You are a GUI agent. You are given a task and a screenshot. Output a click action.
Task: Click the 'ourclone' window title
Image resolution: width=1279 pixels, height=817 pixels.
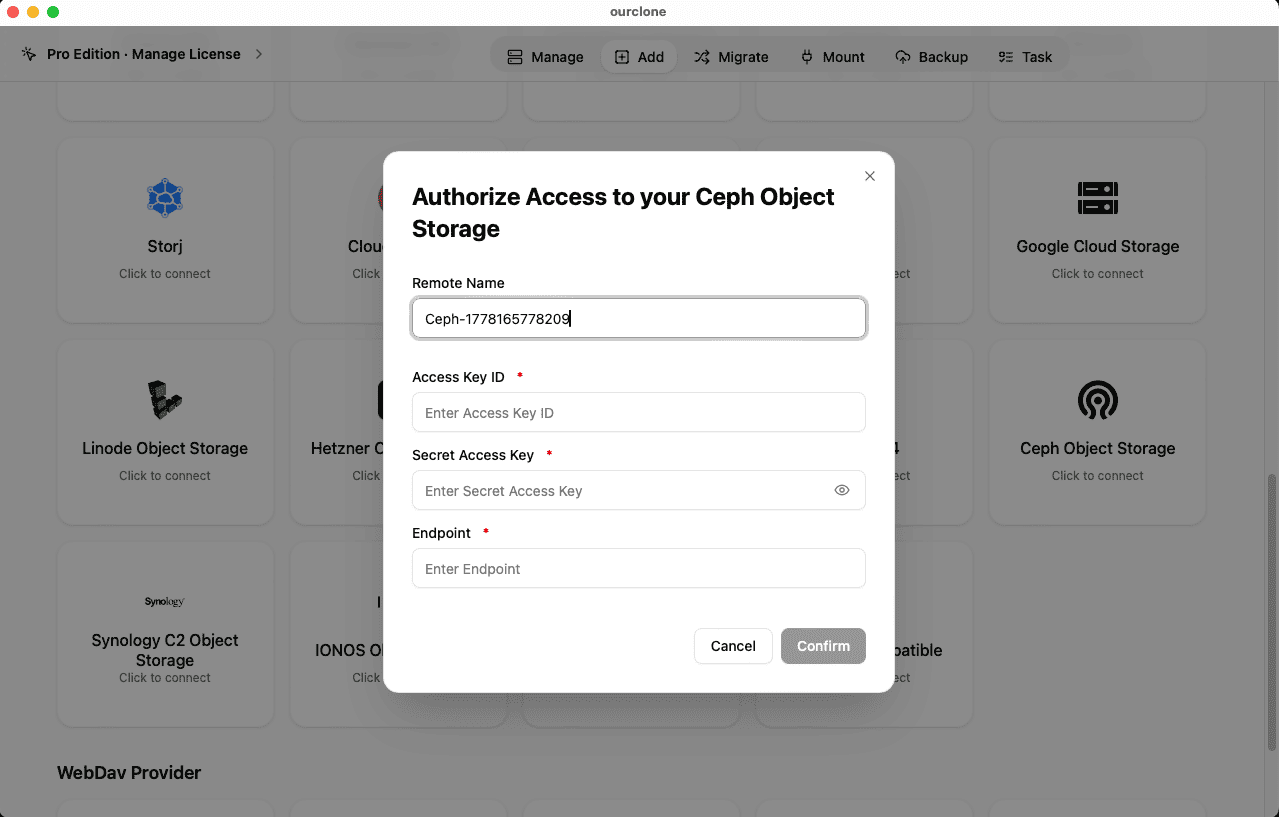638,12
